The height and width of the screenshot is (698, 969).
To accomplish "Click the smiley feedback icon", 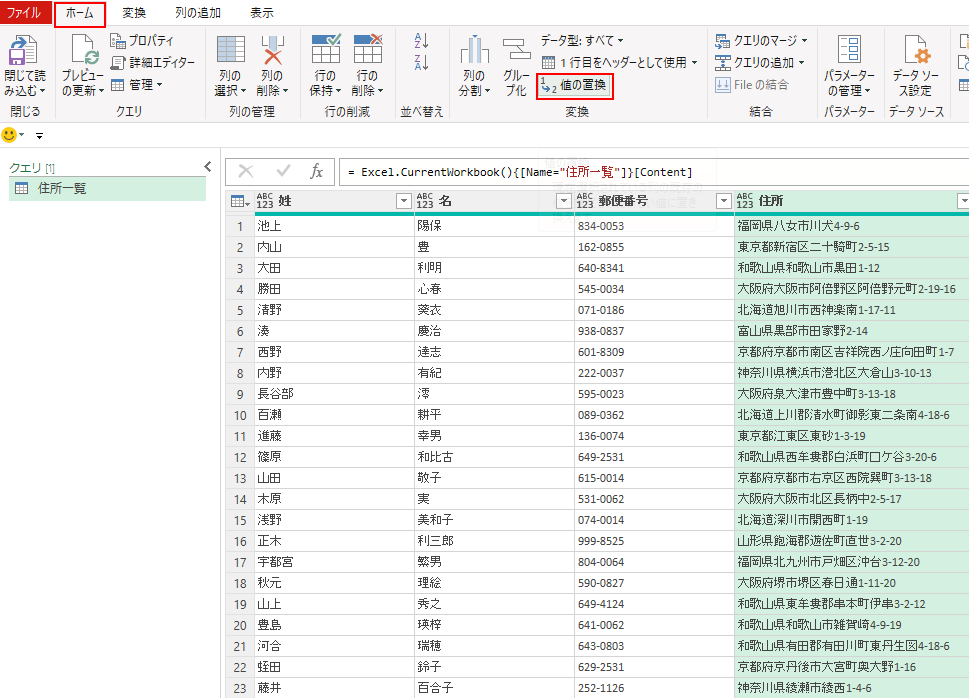I will (9, 135).
